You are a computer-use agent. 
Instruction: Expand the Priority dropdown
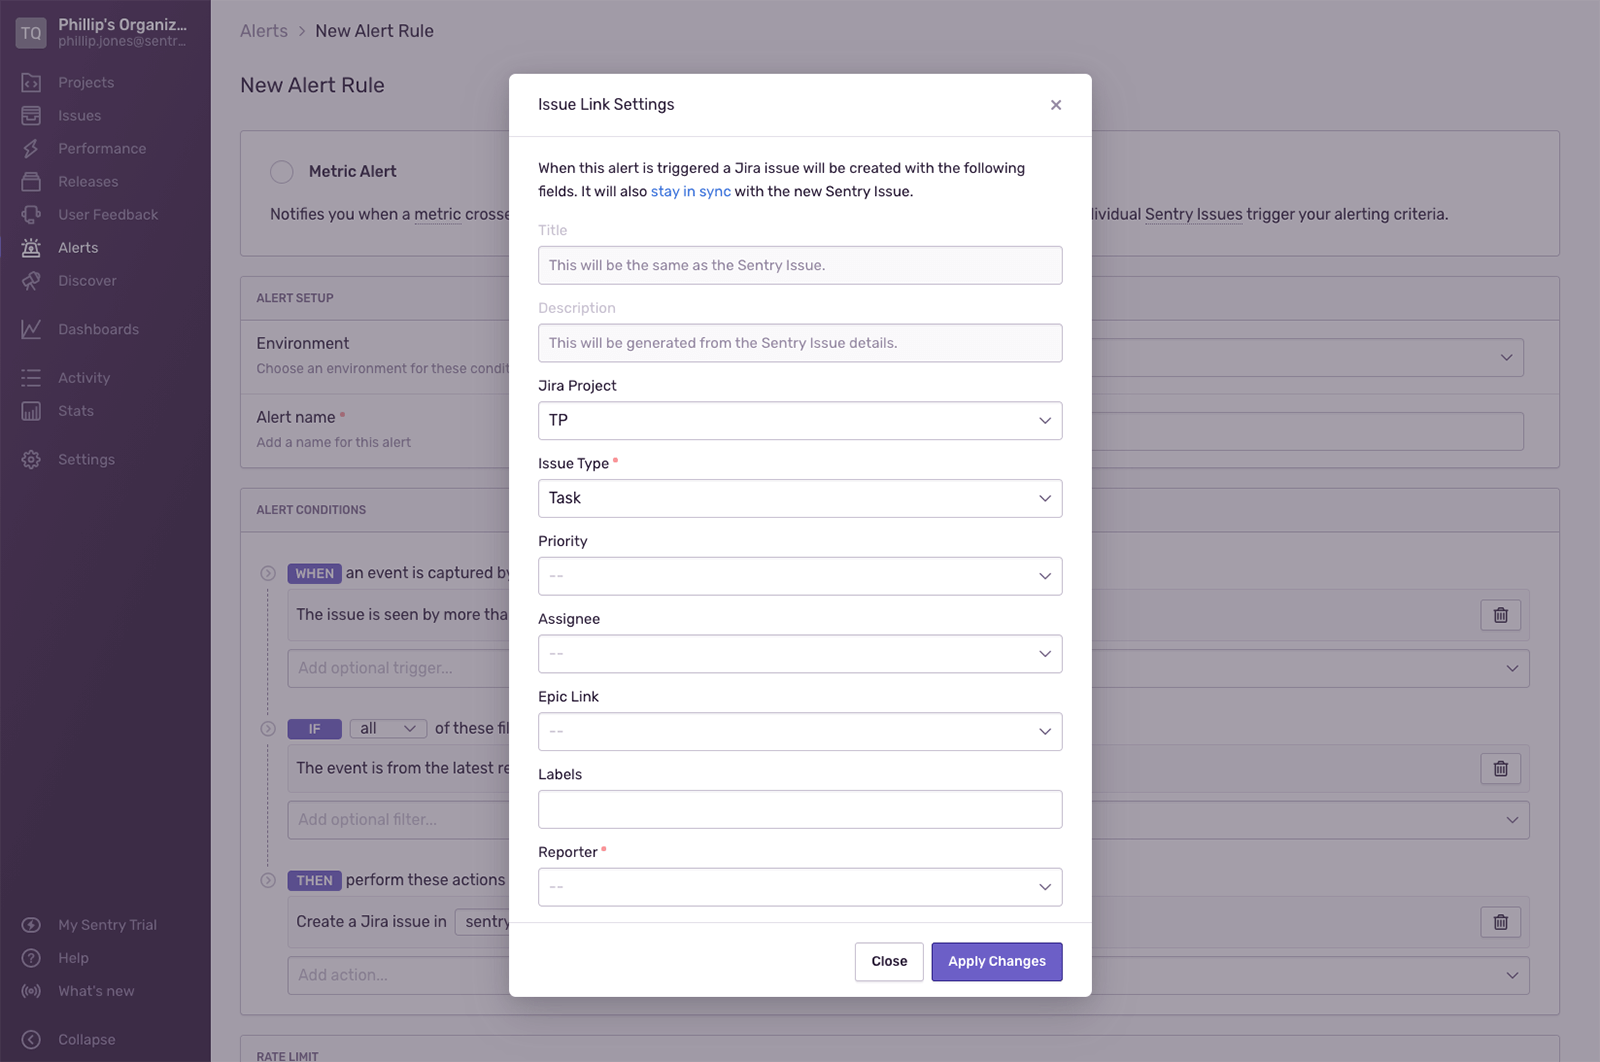[x=799, y=576]
